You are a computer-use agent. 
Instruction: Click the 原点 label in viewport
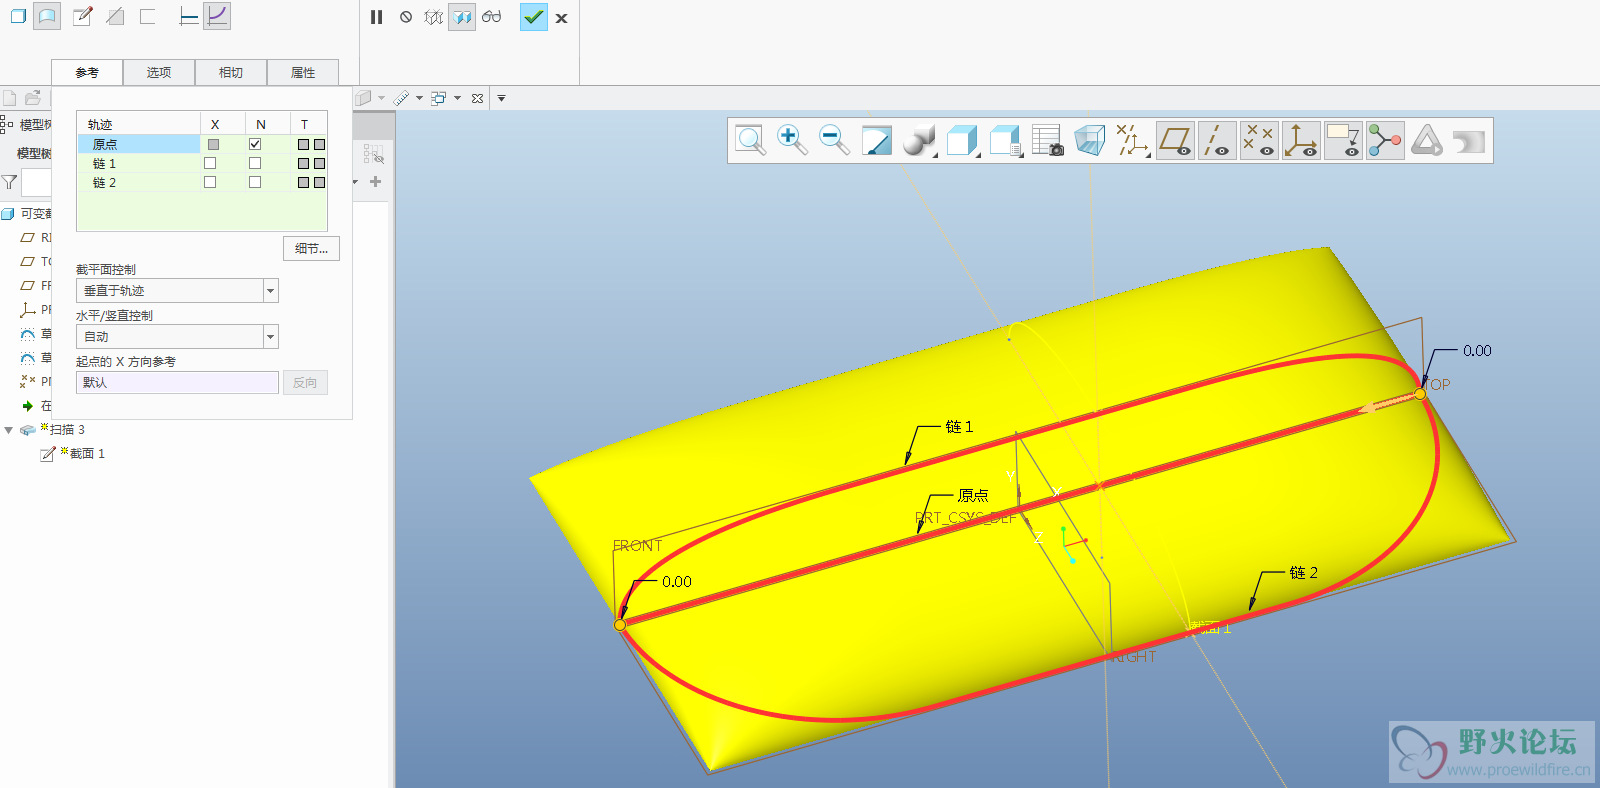tap(973, 496)
